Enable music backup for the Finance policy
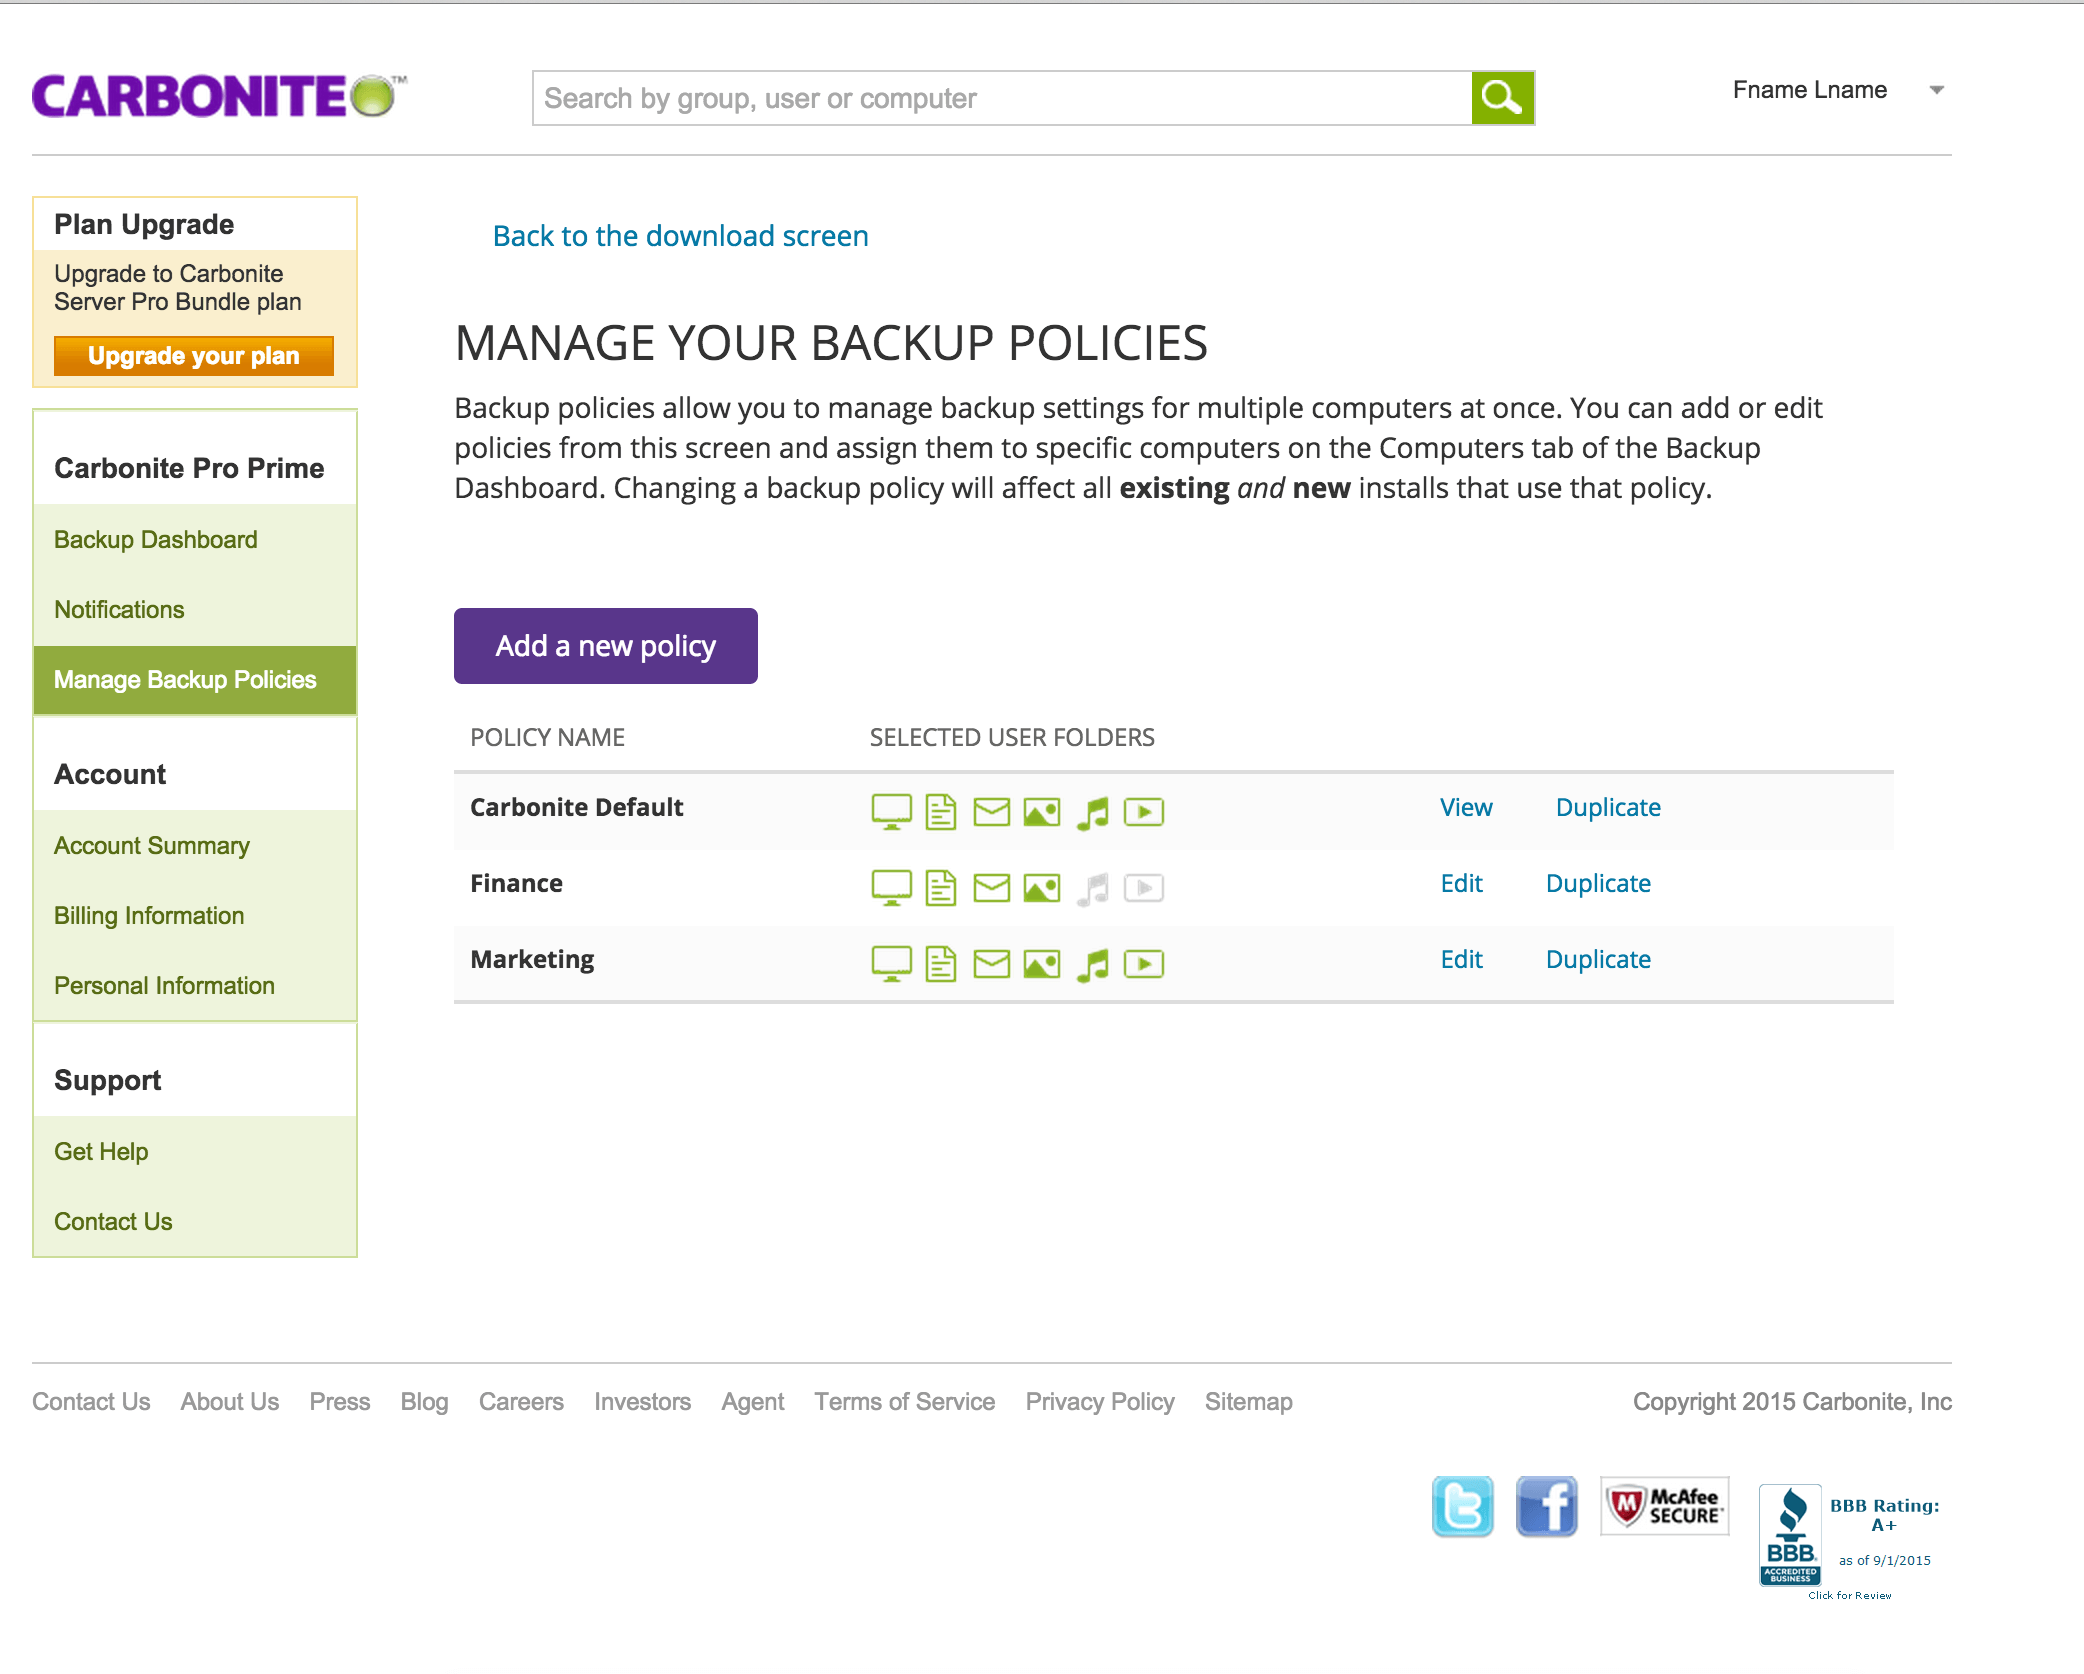 pyautogui.click(x=1095, y=887)
